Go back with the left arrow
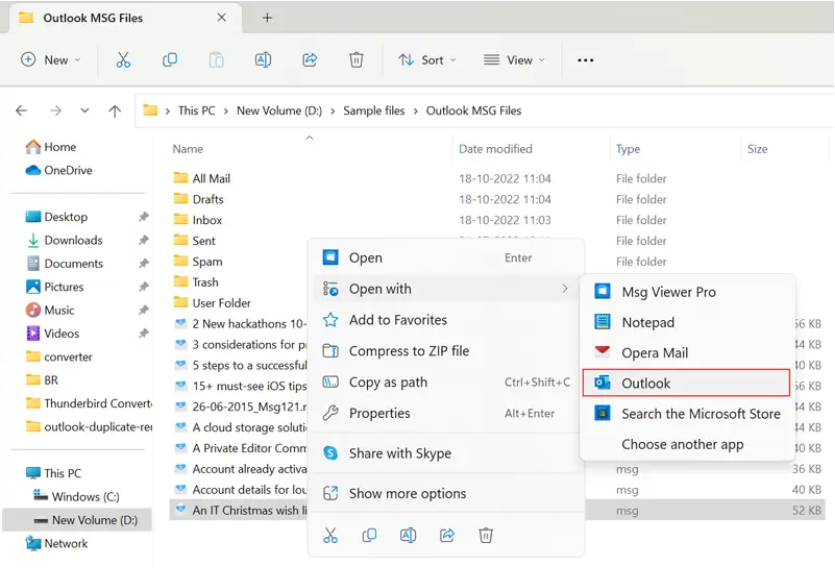Screen dimensions: 835x574 21,111
